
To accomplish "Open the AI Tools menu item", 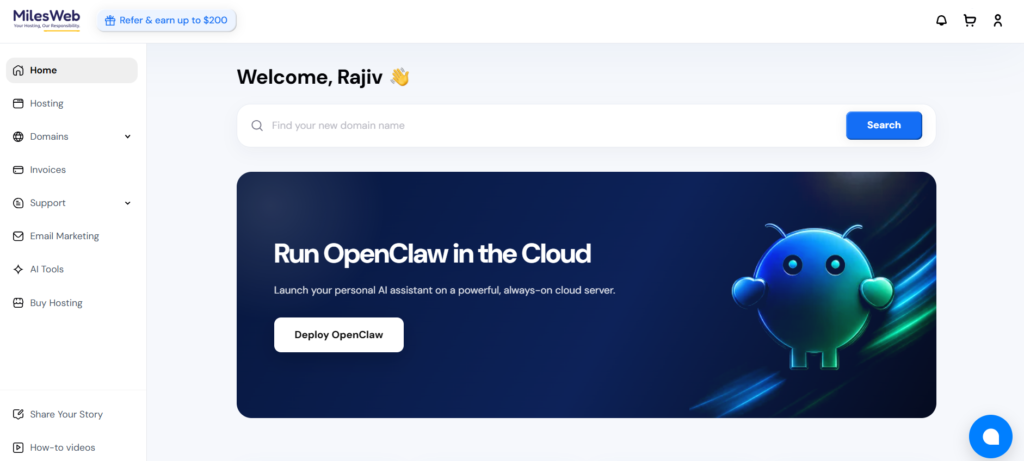I will coord(72,269).
